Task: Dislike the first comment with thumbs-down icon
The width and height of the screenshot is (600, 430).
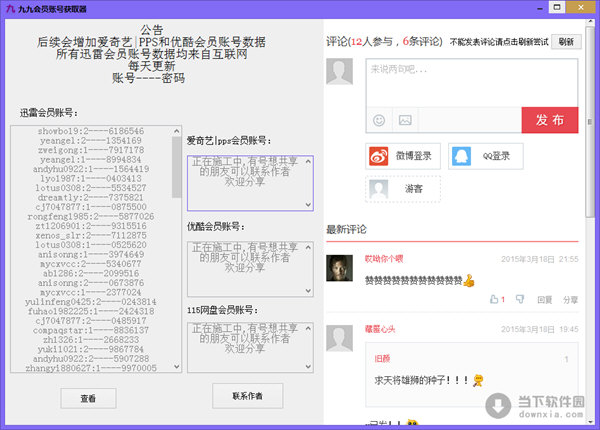Action: 520,299
